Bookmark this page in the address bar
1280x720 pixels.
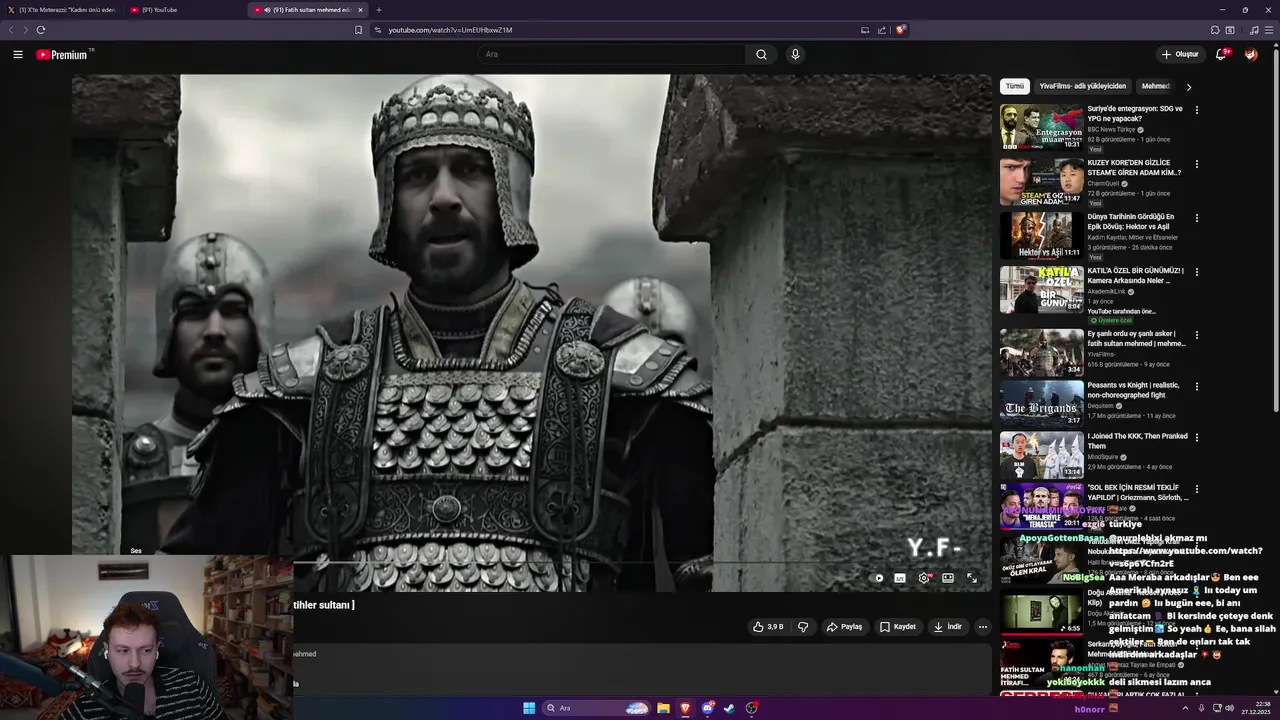tap(358, 30)
